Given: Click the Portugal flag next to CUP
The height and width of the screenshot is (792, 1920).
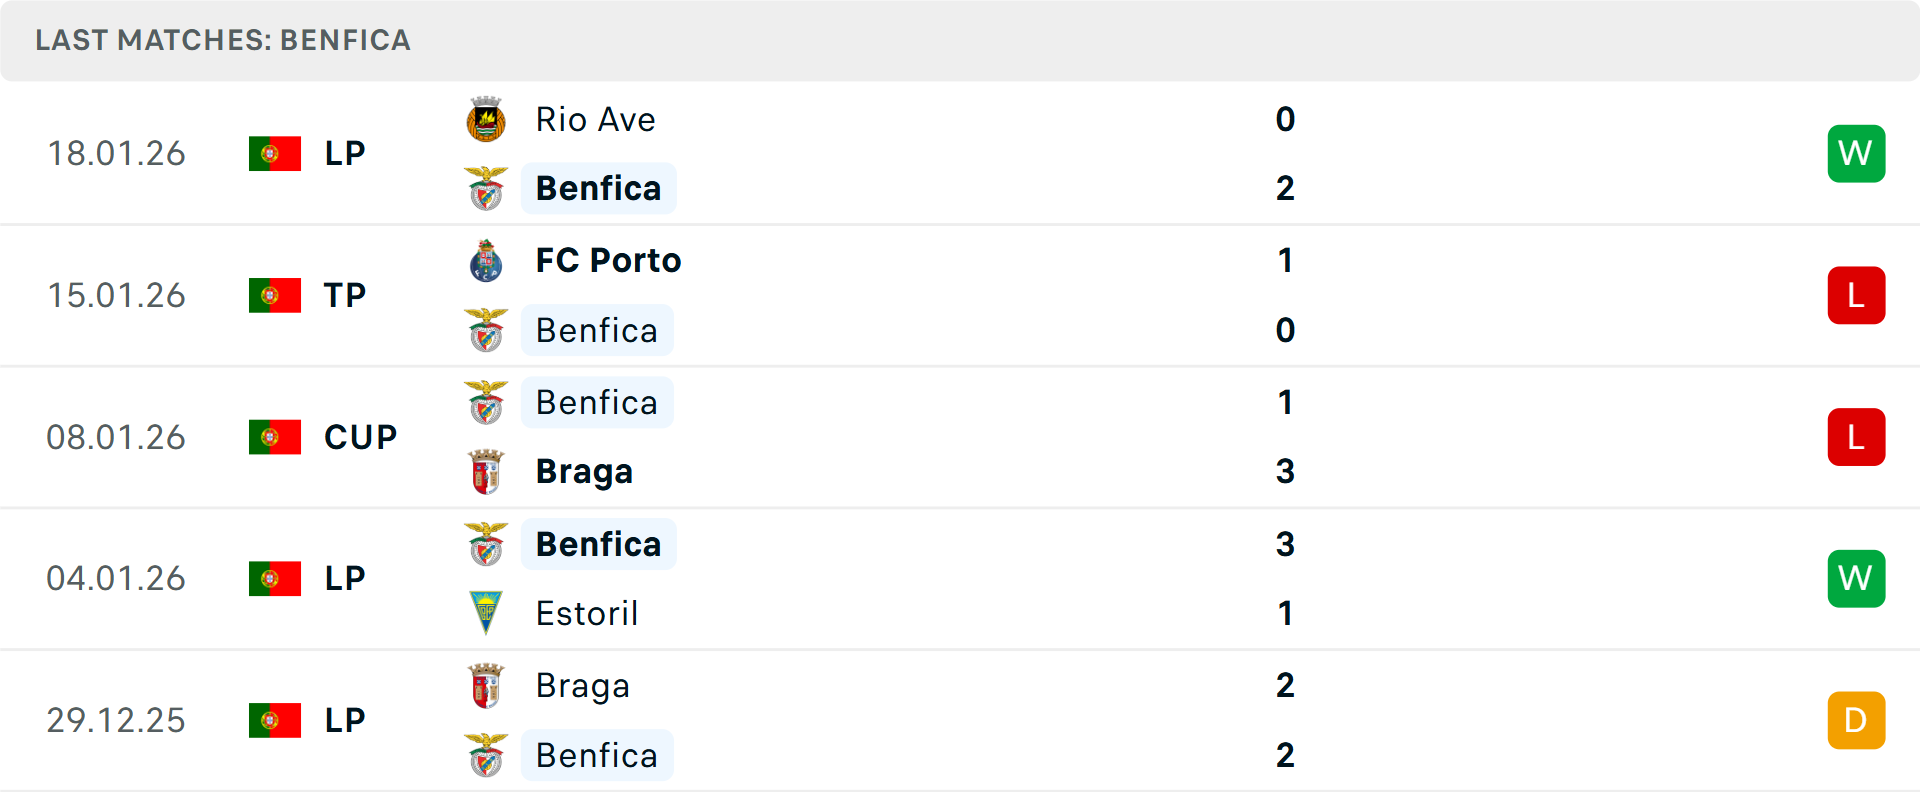Looking at the screenshot, I should click(x=274, y=437).
